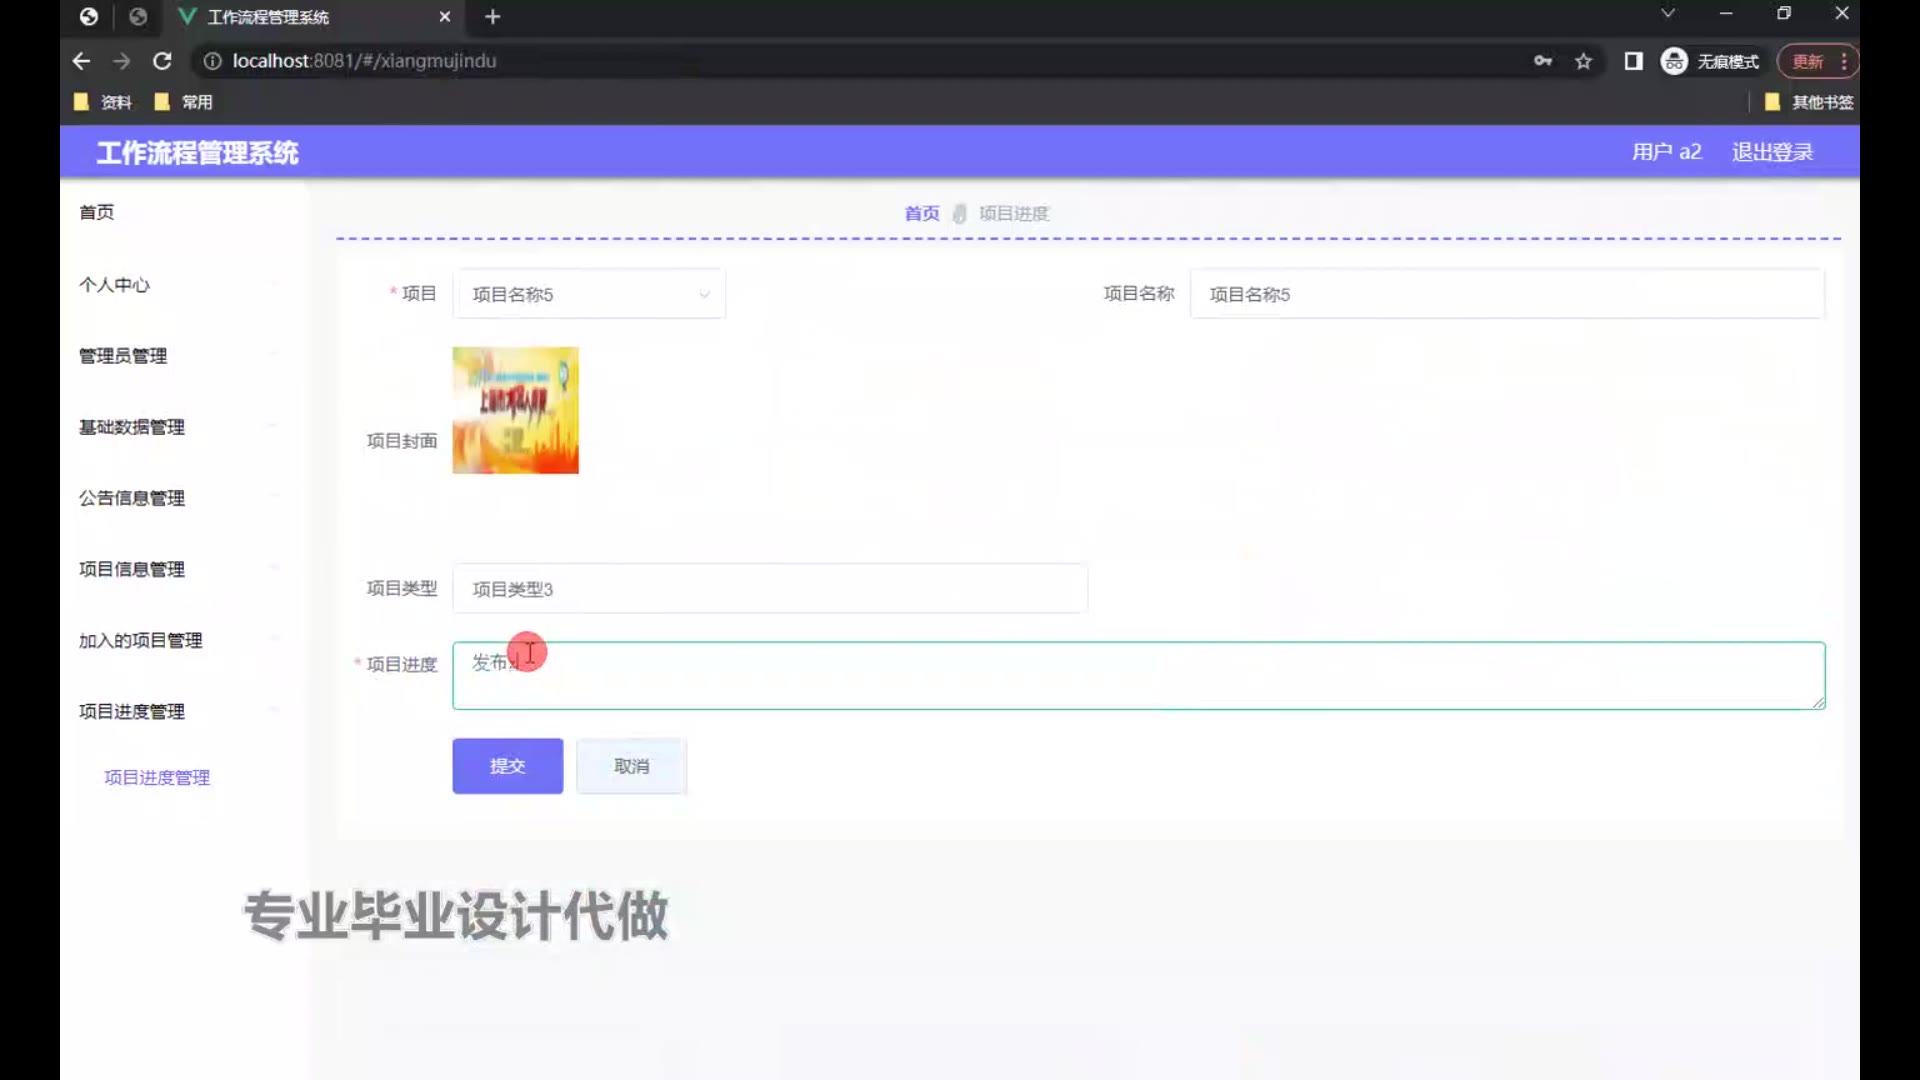Open the 项目 dropdown showing 项目名称5

coord(589,294)
